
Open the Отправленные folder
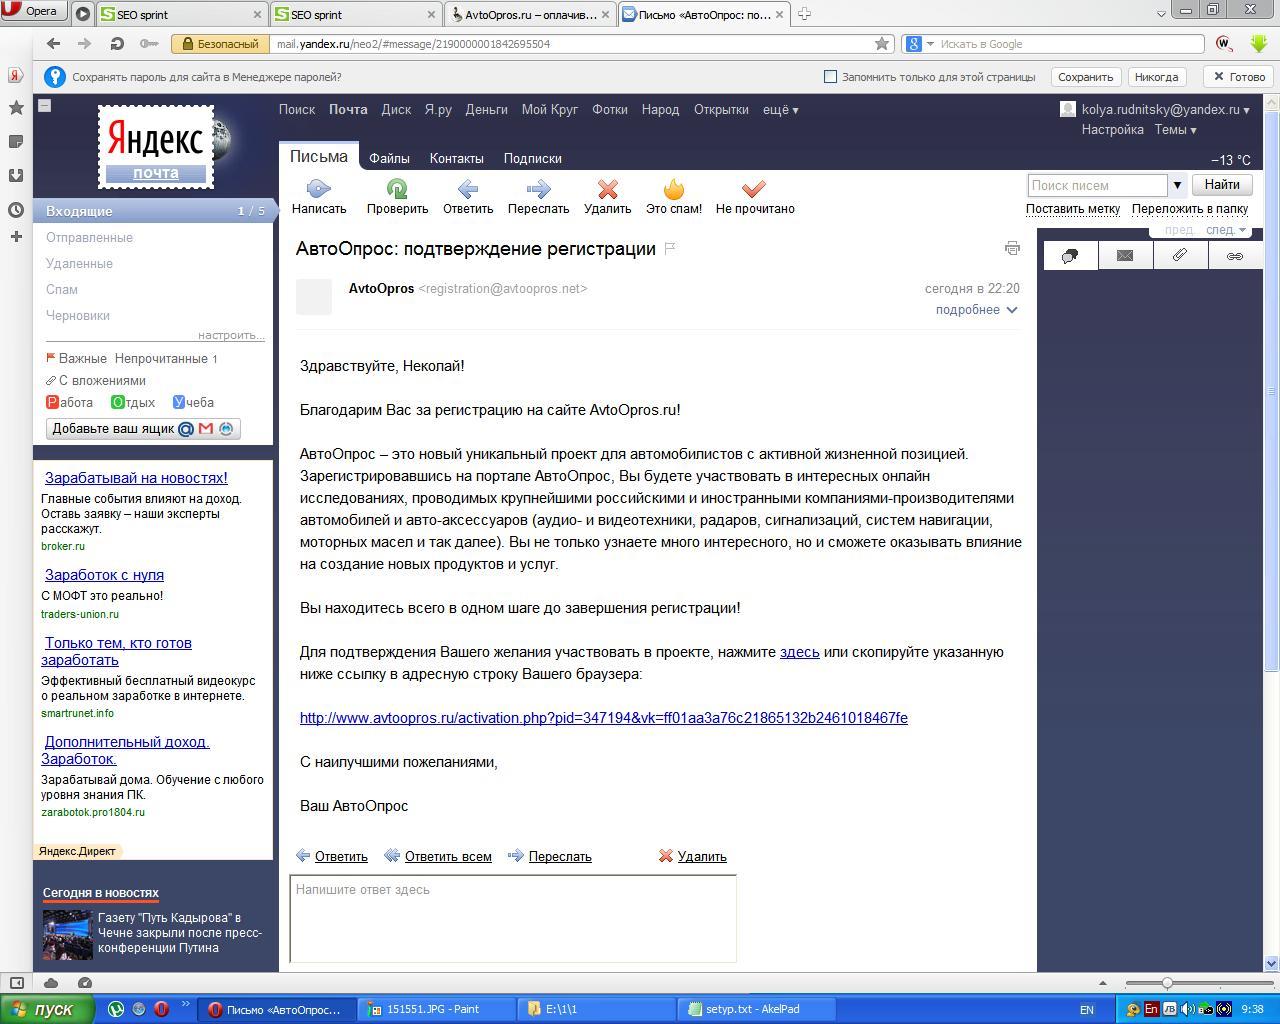pyautogui.click(x=89, y=238)
